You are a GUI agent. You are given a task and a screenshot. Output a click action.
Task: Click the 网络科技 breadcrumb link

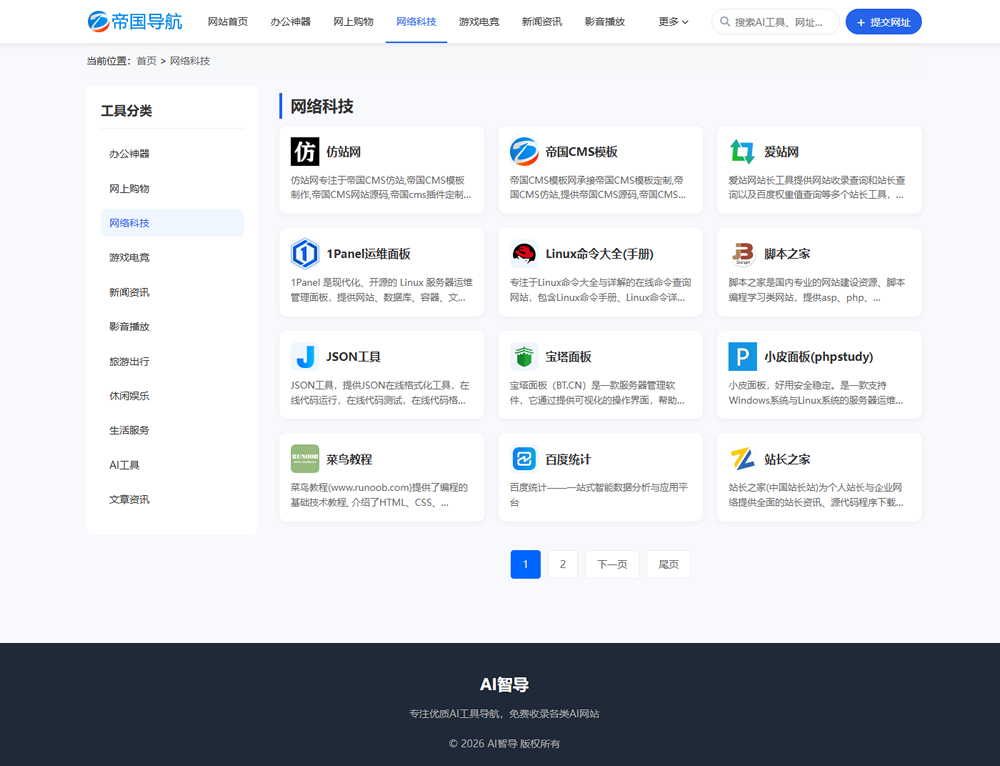tap(190, 61)
